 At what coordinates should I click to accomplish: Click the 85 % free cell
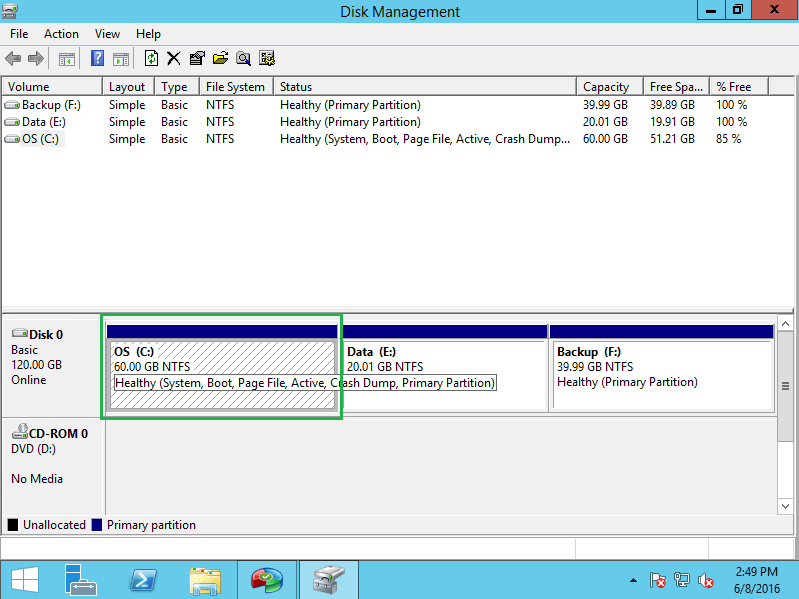(x=728, y=139)
